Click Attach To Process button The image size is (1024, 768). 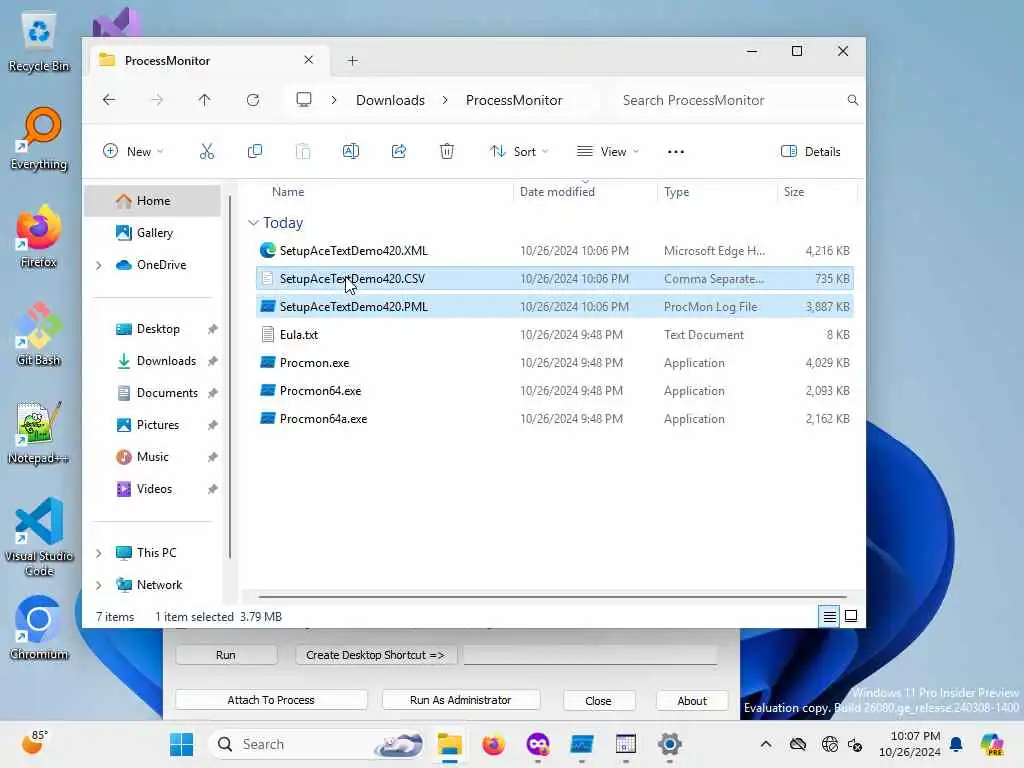(x=271, y=700)
